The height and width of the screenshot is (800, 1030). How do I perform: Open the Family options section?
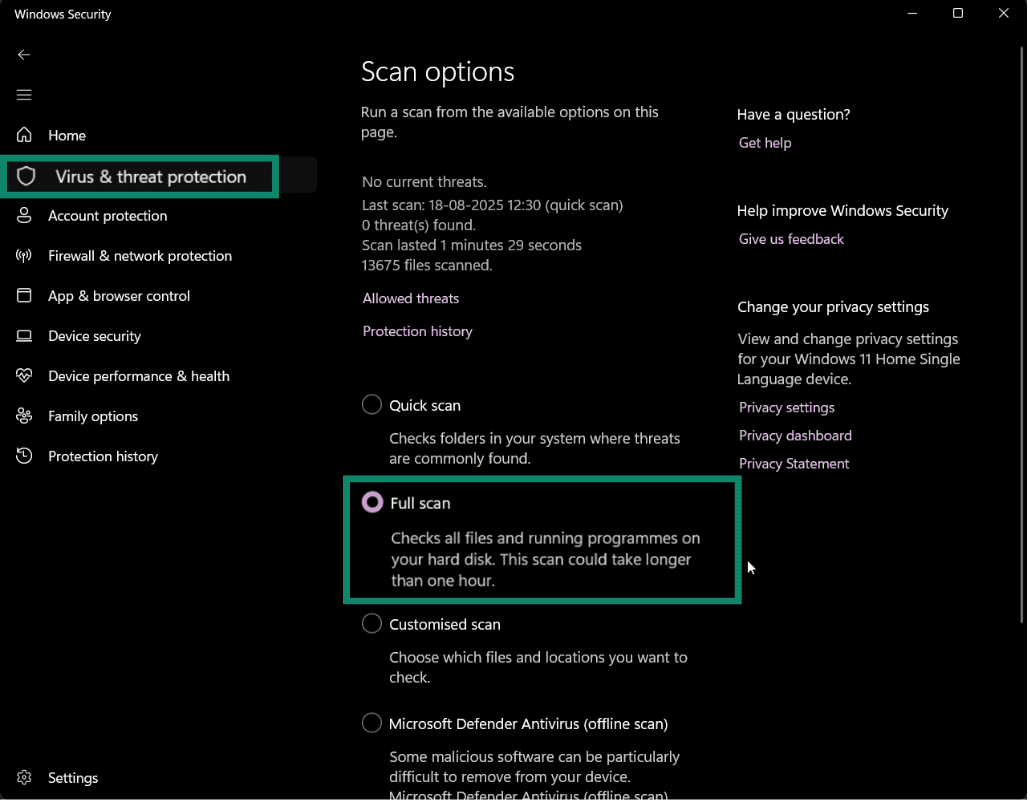click(x=91, y=416)
